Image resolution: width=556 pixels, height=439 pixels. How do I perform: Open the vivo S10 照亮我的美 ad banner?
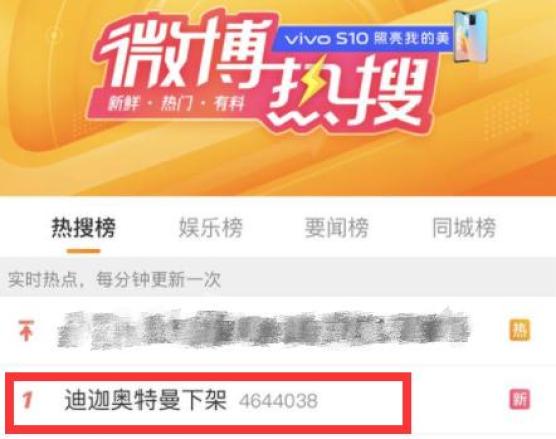click(x=365, y=38)
